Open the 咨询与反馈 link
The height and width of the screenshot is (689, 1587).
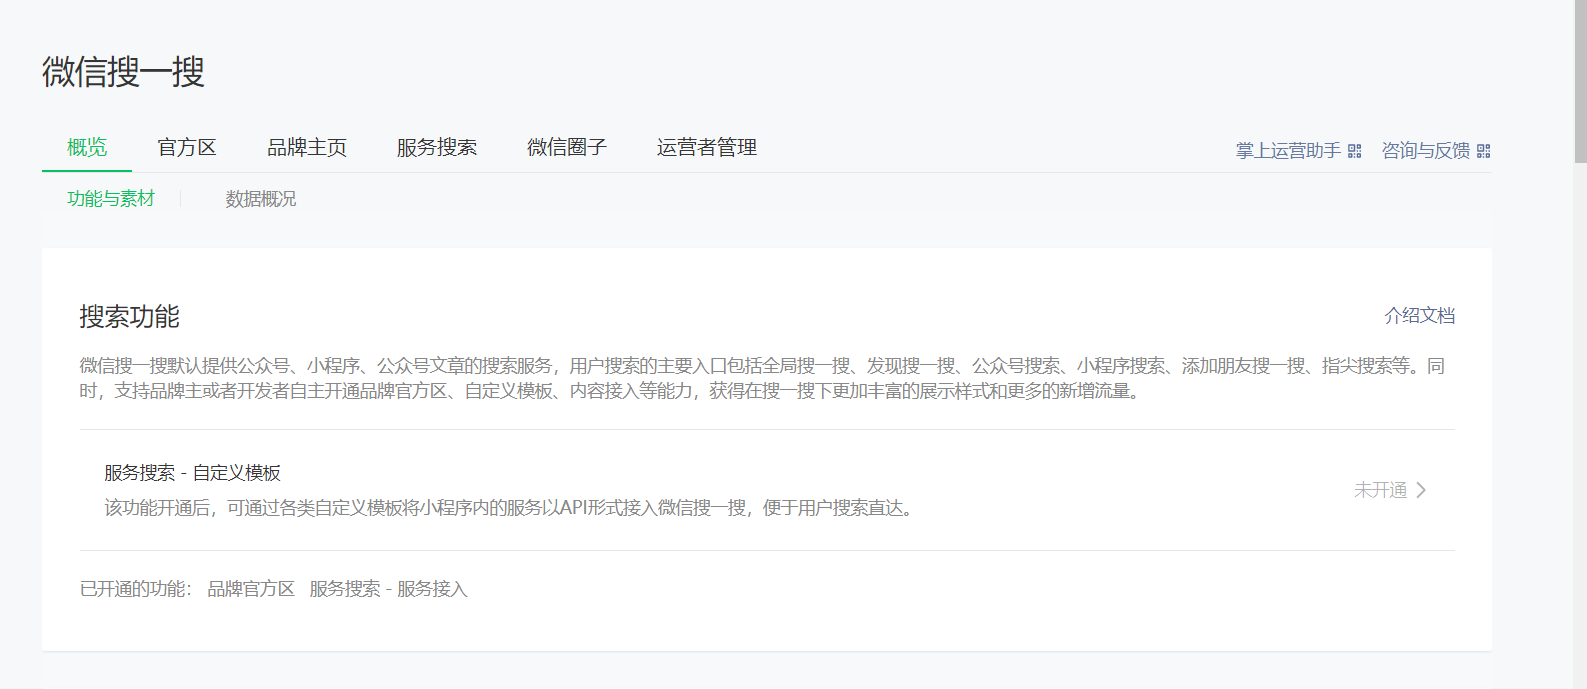click(x=1426, y=151)
